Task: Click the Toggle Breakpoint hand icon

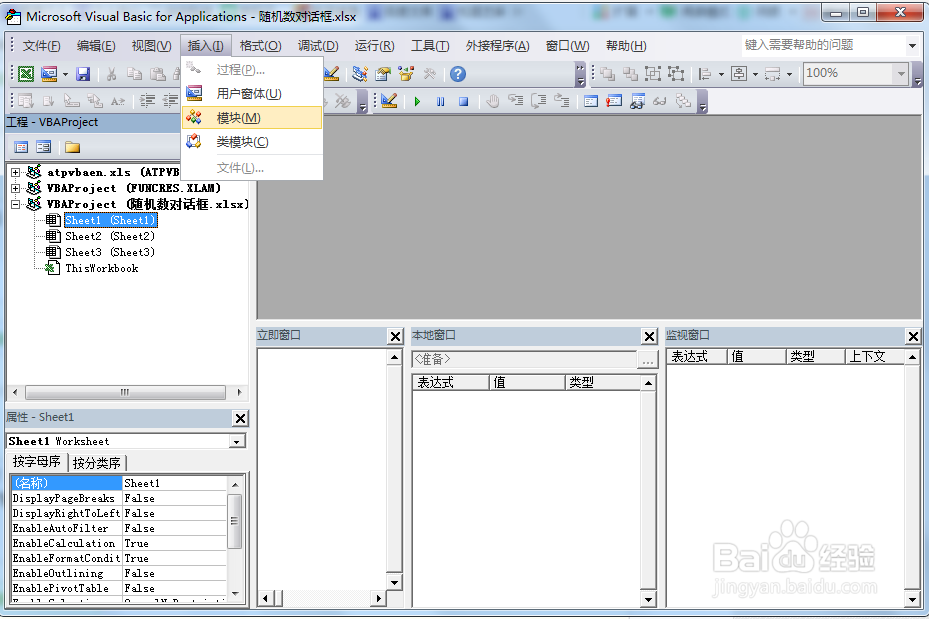Action: pyautogui.click(x=492, y=101)
